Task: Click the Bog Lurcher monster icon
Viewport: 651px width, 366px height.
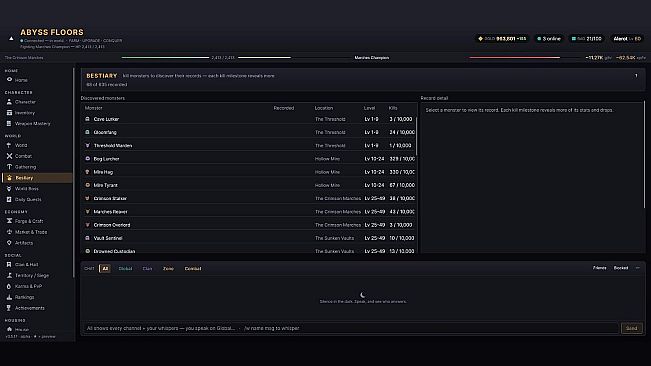Action: coord(87,159)
